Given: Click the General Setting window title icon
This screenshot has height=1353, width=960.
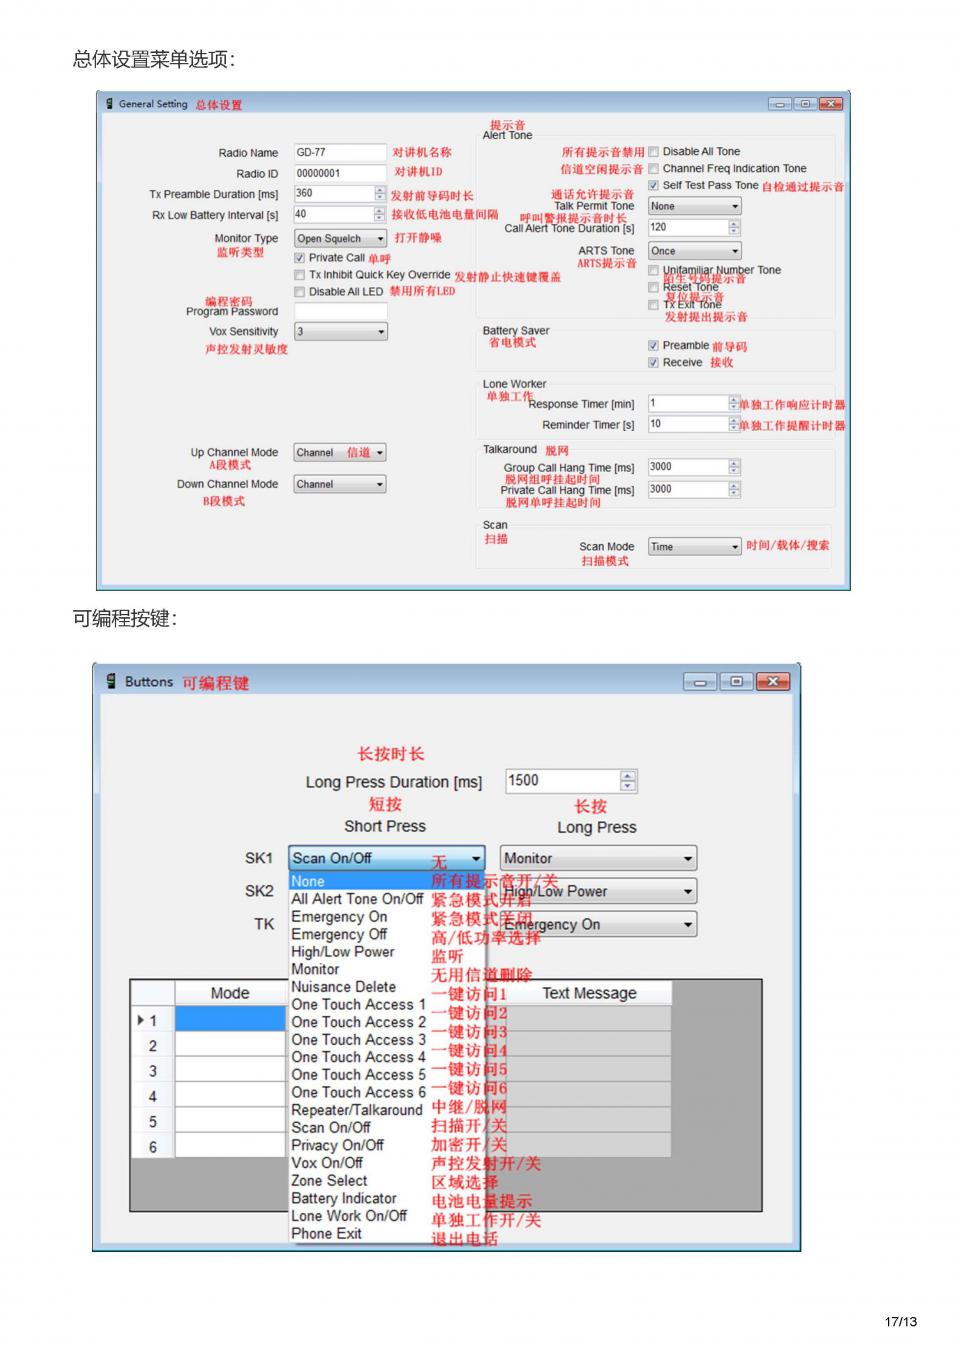Looking at the screenshot, I should coord(110,104).
